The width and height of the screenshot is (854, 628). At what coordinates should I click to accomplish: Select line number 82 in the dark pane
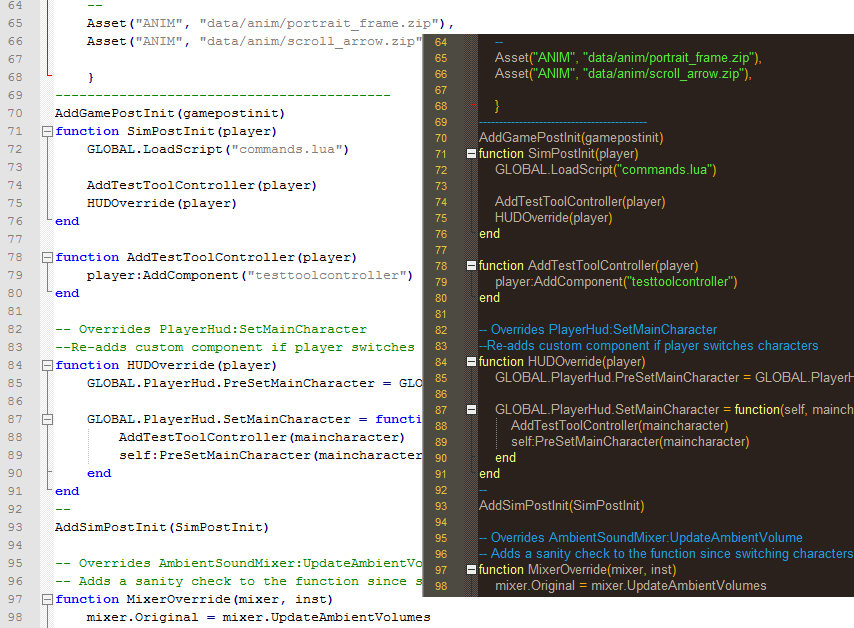click(440, 329)
